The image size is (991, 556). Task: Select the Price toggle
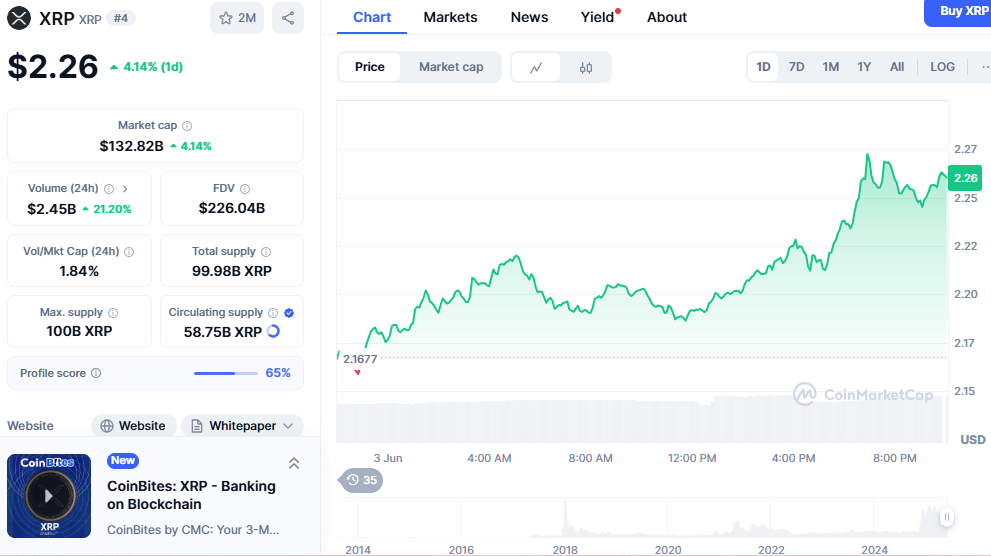pos(370,67)
